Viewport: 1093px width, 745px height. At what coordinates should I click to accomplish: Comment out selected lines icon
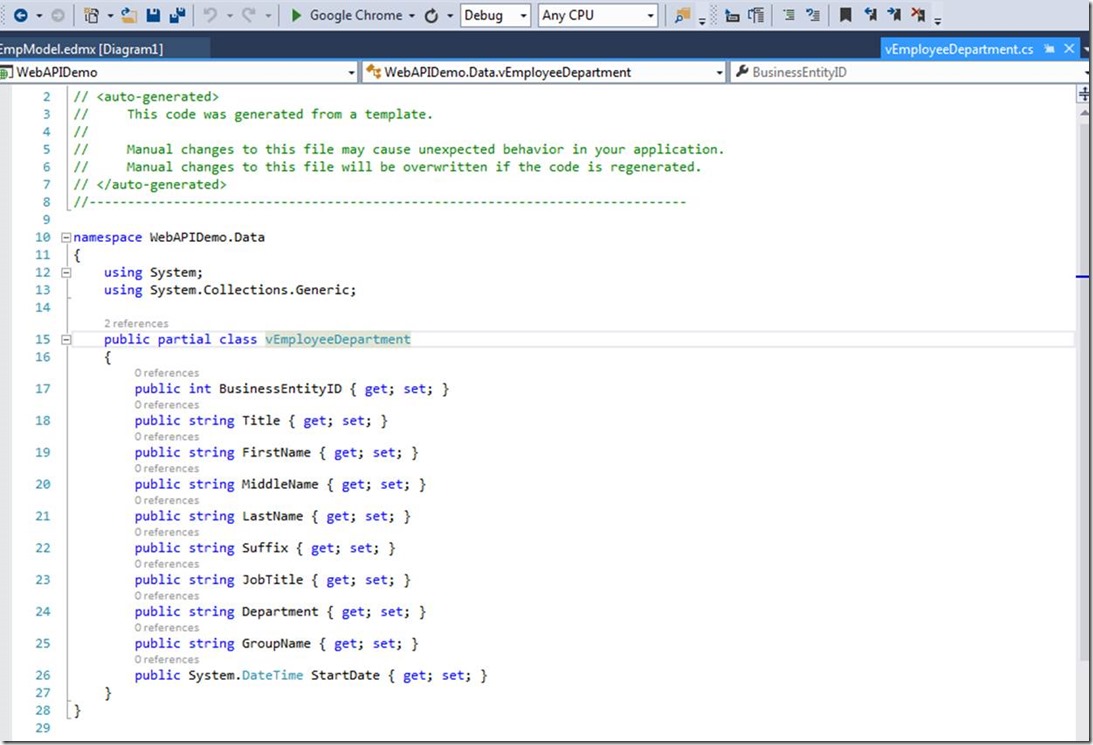(788, 15)
